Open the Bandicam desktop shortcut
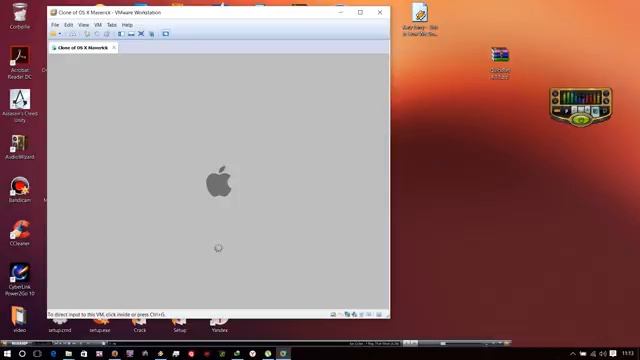 [20, 189]
